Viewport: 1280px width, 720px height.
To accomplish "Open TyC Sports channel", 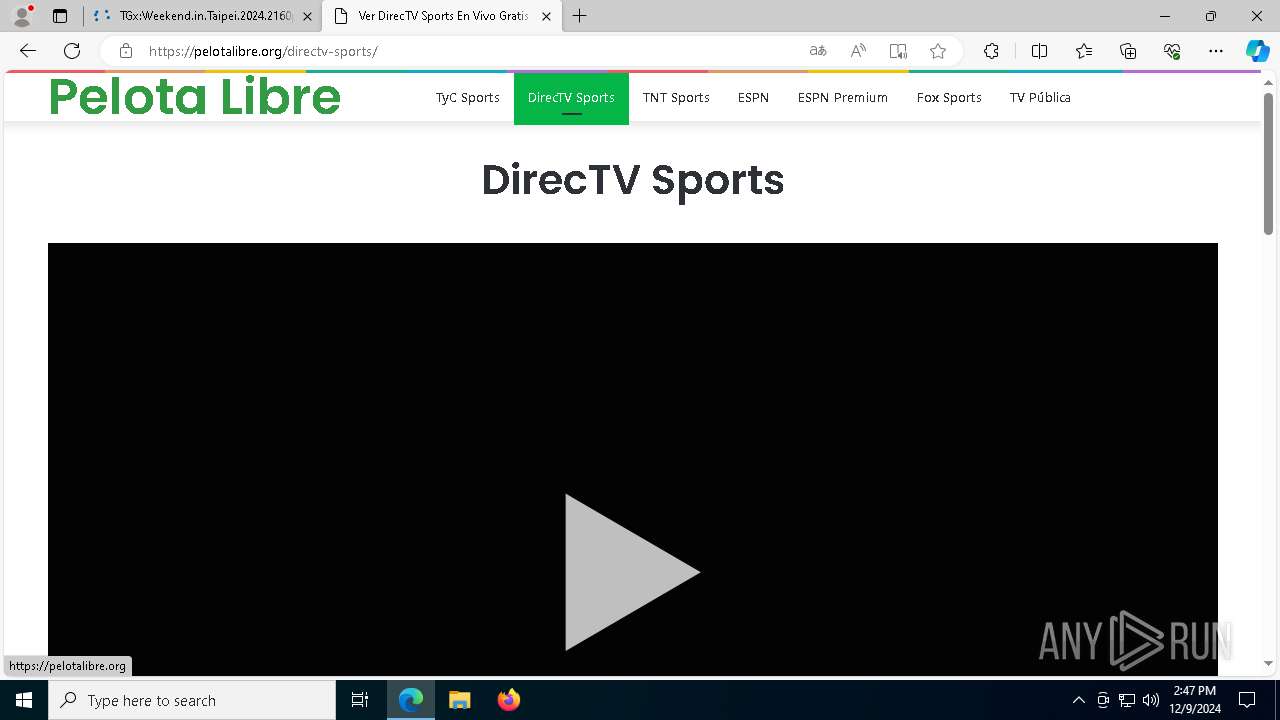I will coord(467,97).
